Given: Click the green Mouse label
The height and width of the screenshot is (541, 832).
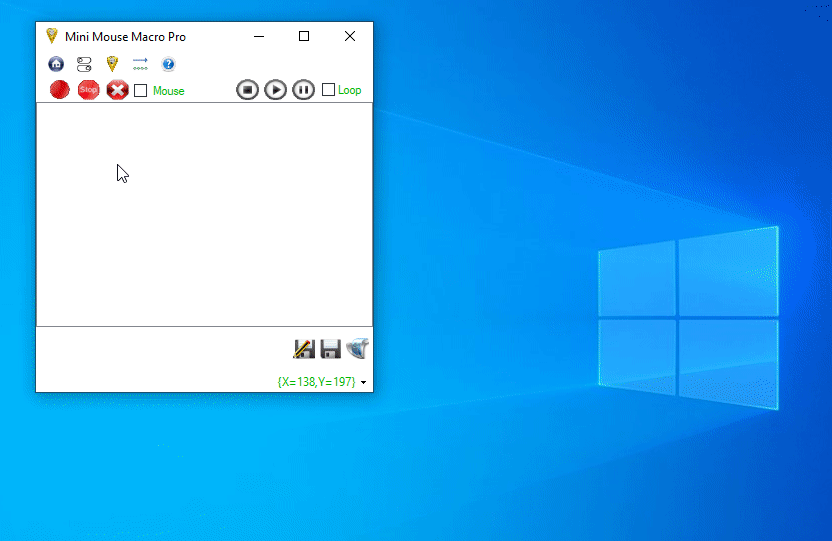Looking at the screenshot, I should (x=168, y=91).
